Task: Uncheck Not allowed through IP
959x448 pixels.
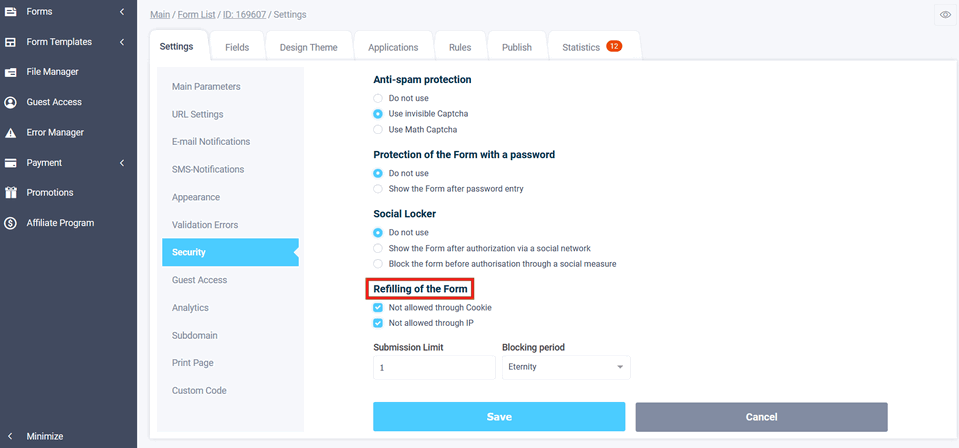Action: (378, 323)
